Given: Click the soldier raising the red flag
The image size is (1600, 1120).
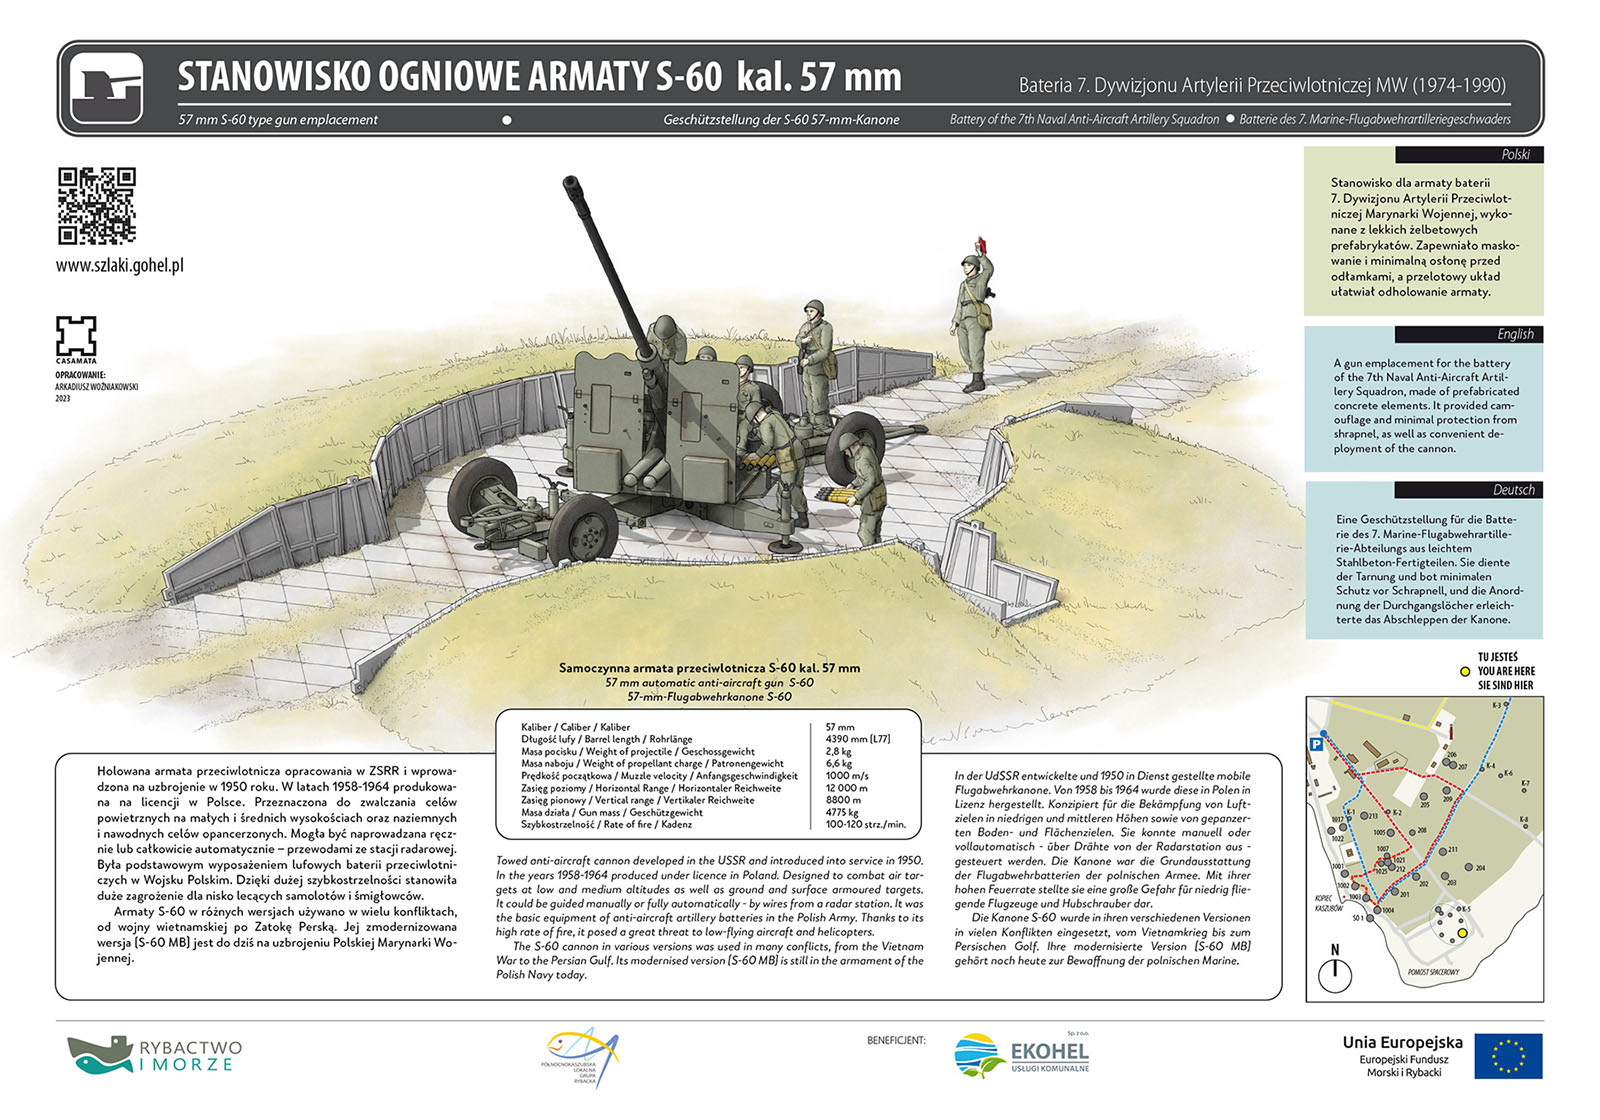Looking at the screenshot, I should 974,313.
